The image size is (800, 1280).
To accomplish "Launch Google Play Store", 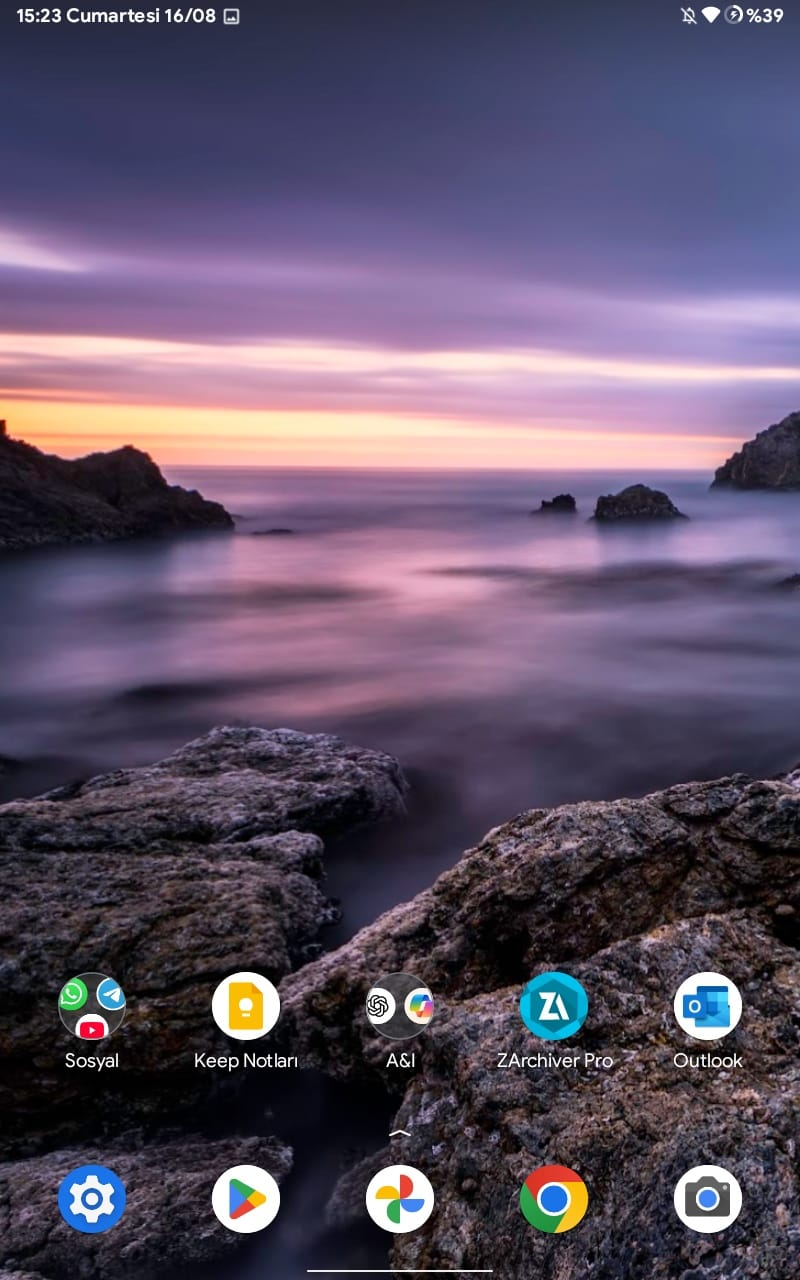I will [246, 1198].
